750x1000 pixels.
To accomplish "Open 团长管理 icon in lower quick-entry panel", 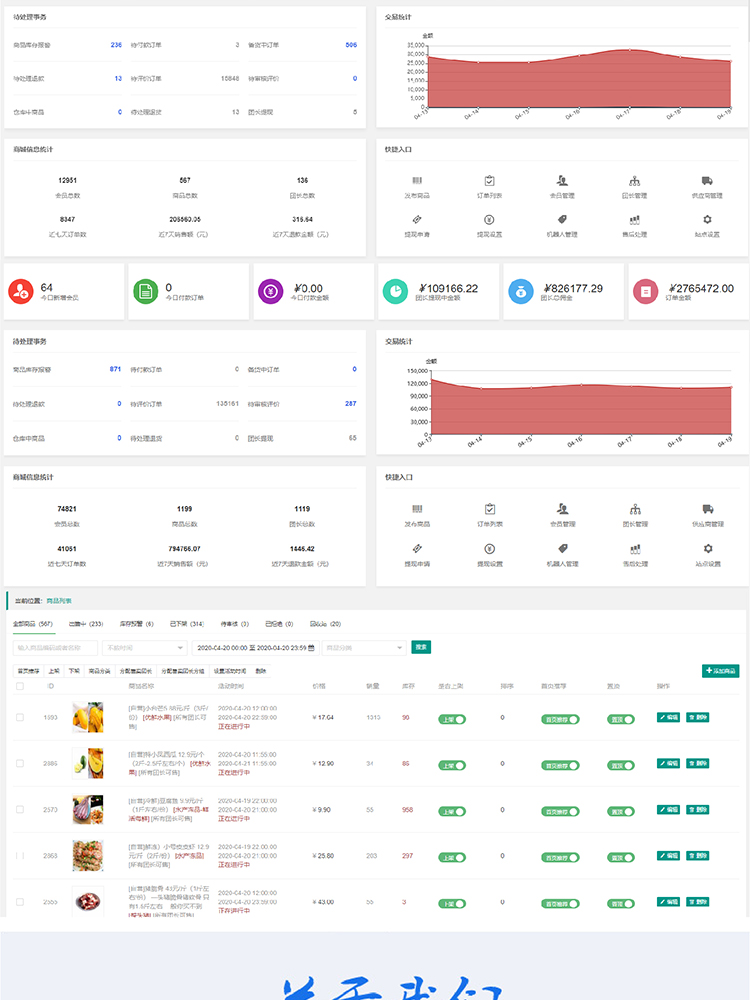I will 635,509.
